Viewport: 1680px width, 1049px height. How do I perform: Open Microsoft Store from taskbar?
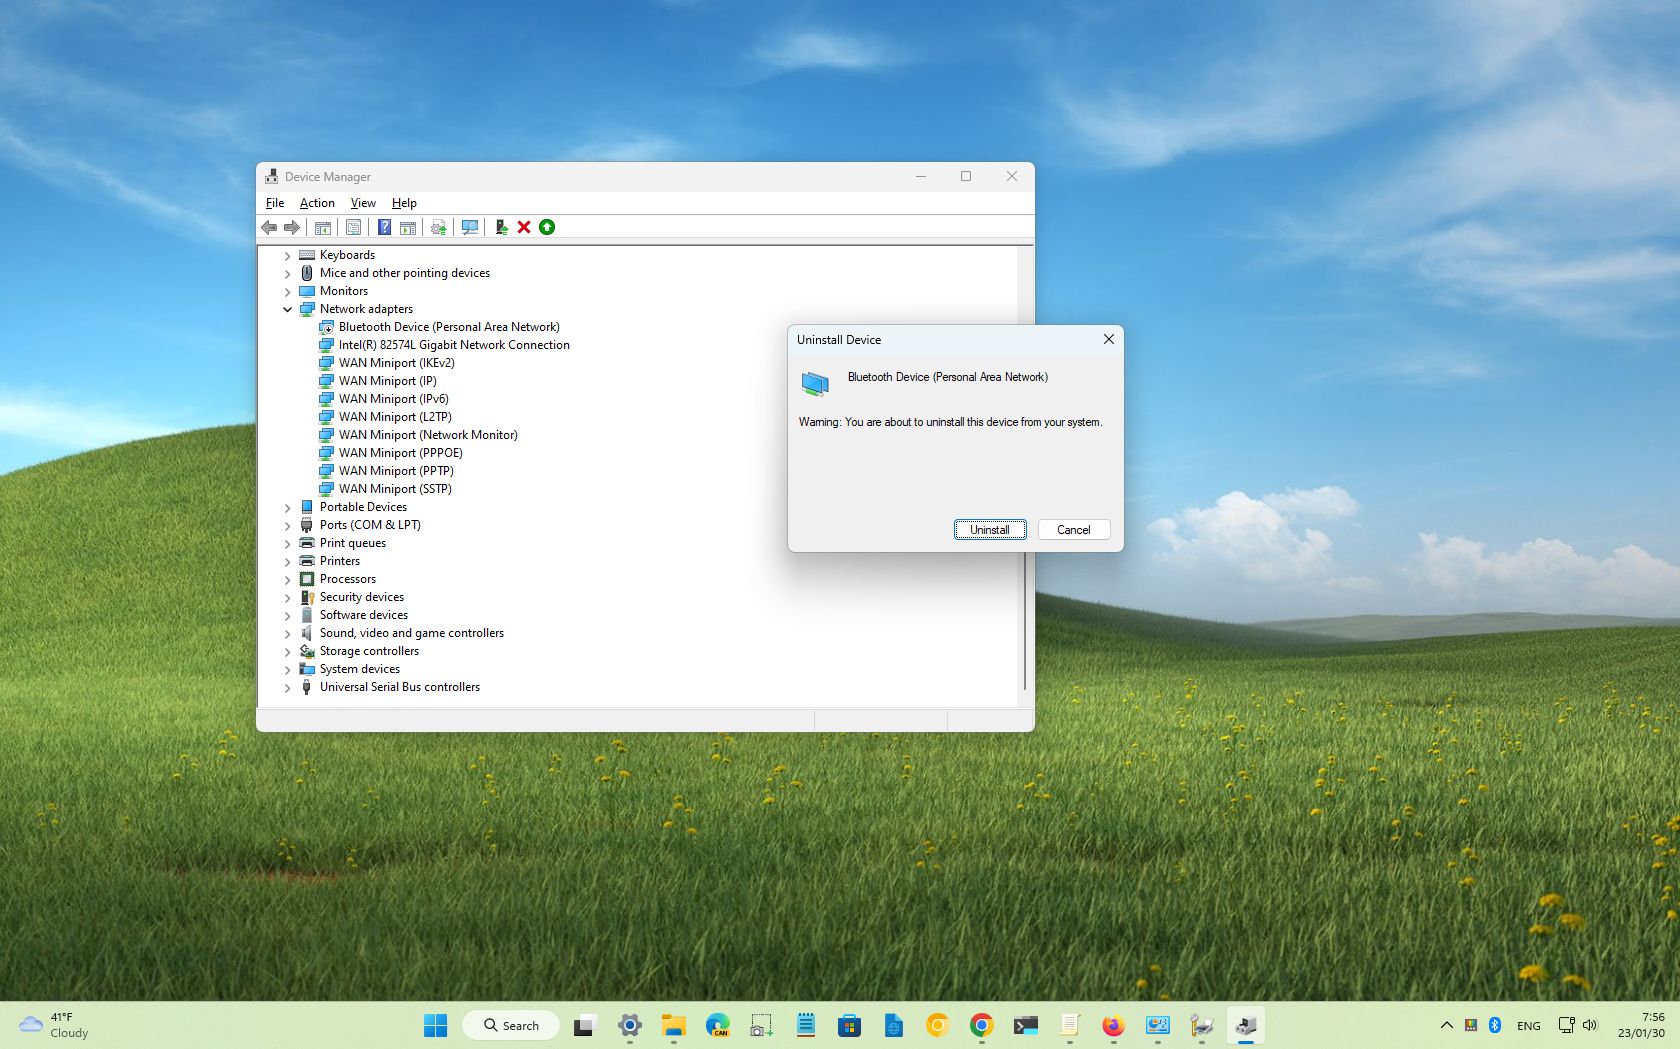coord(849,1025)
